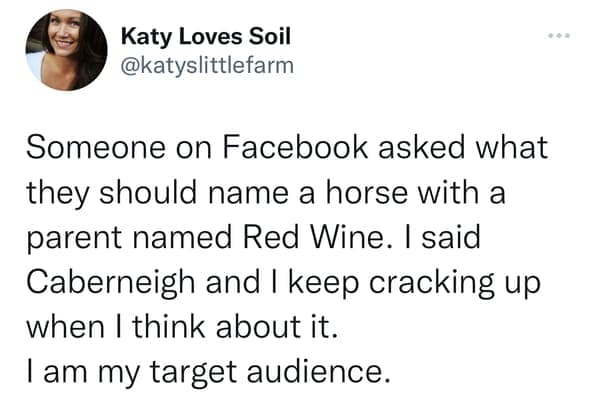
Task: Click the line 'when I think about it.'
Action: [183, 326]
